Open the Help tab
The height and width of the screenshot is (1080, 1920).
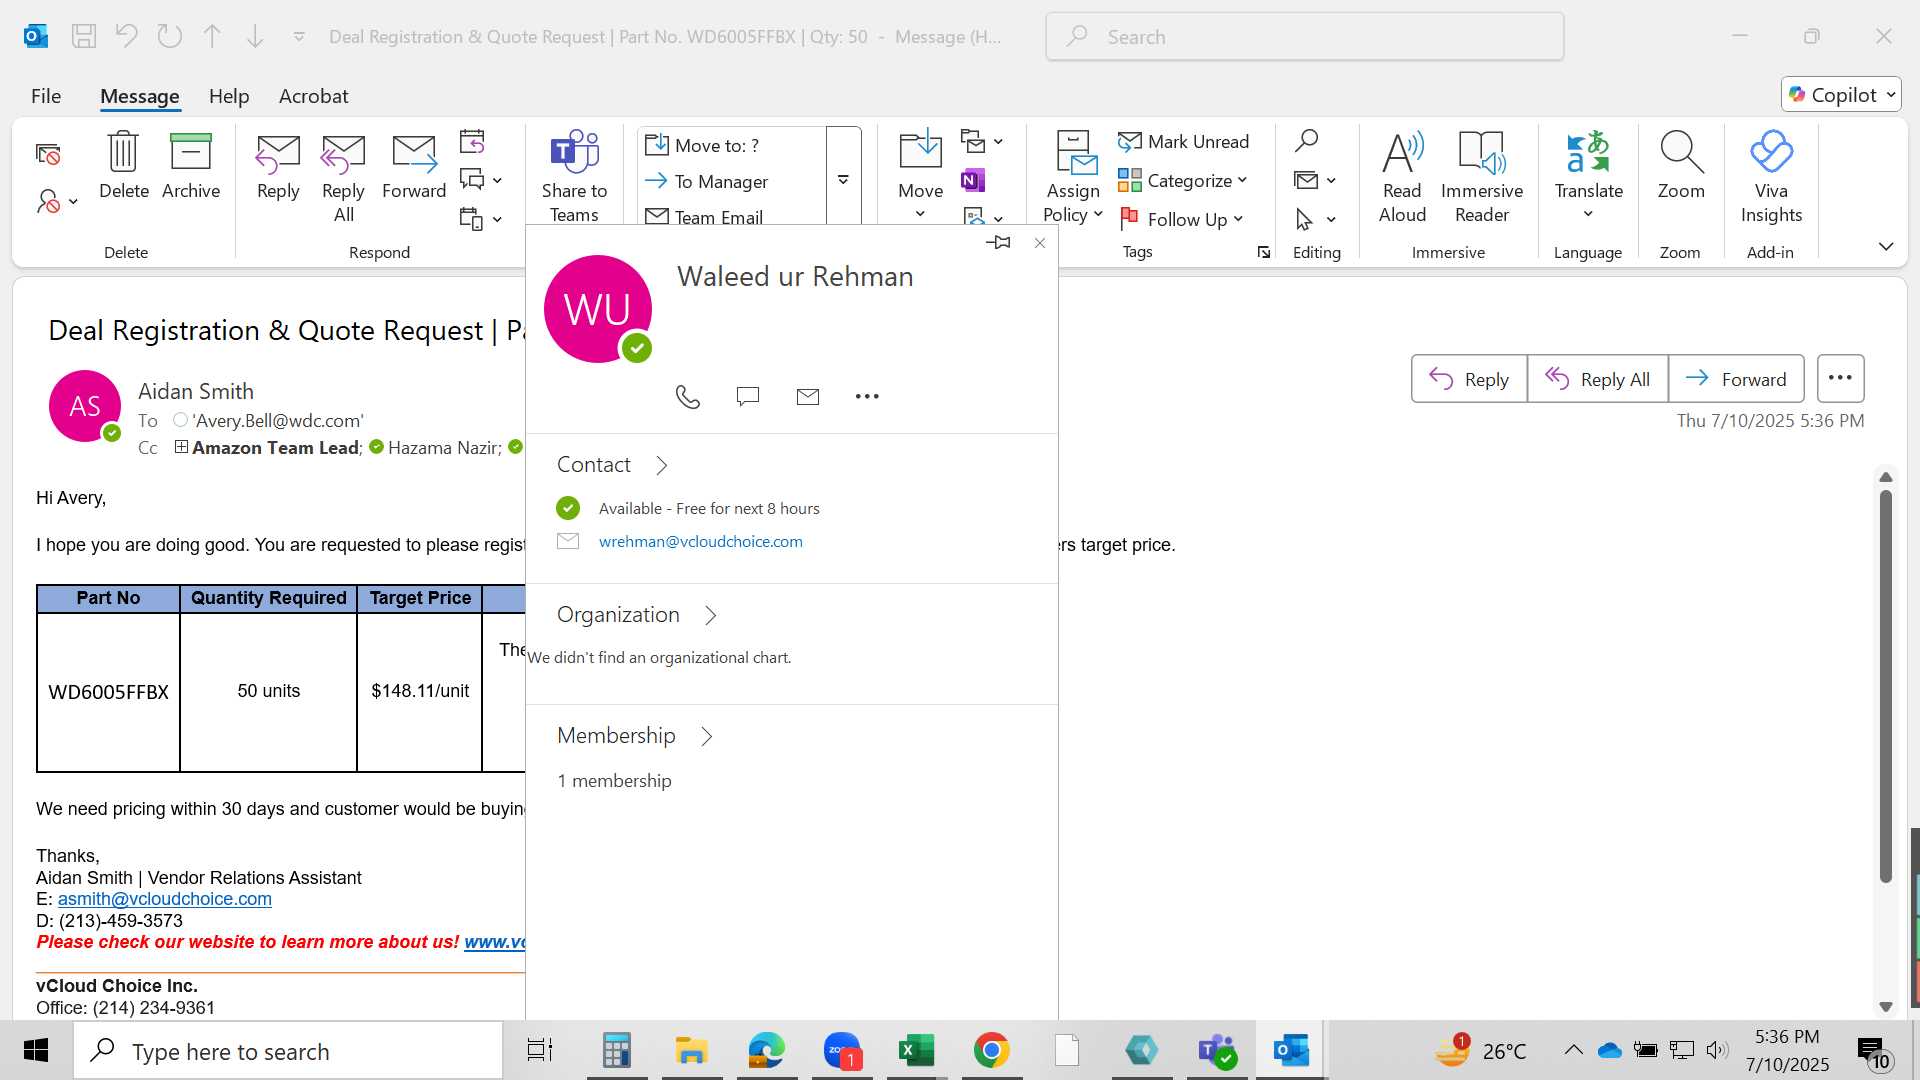point(229,96)
